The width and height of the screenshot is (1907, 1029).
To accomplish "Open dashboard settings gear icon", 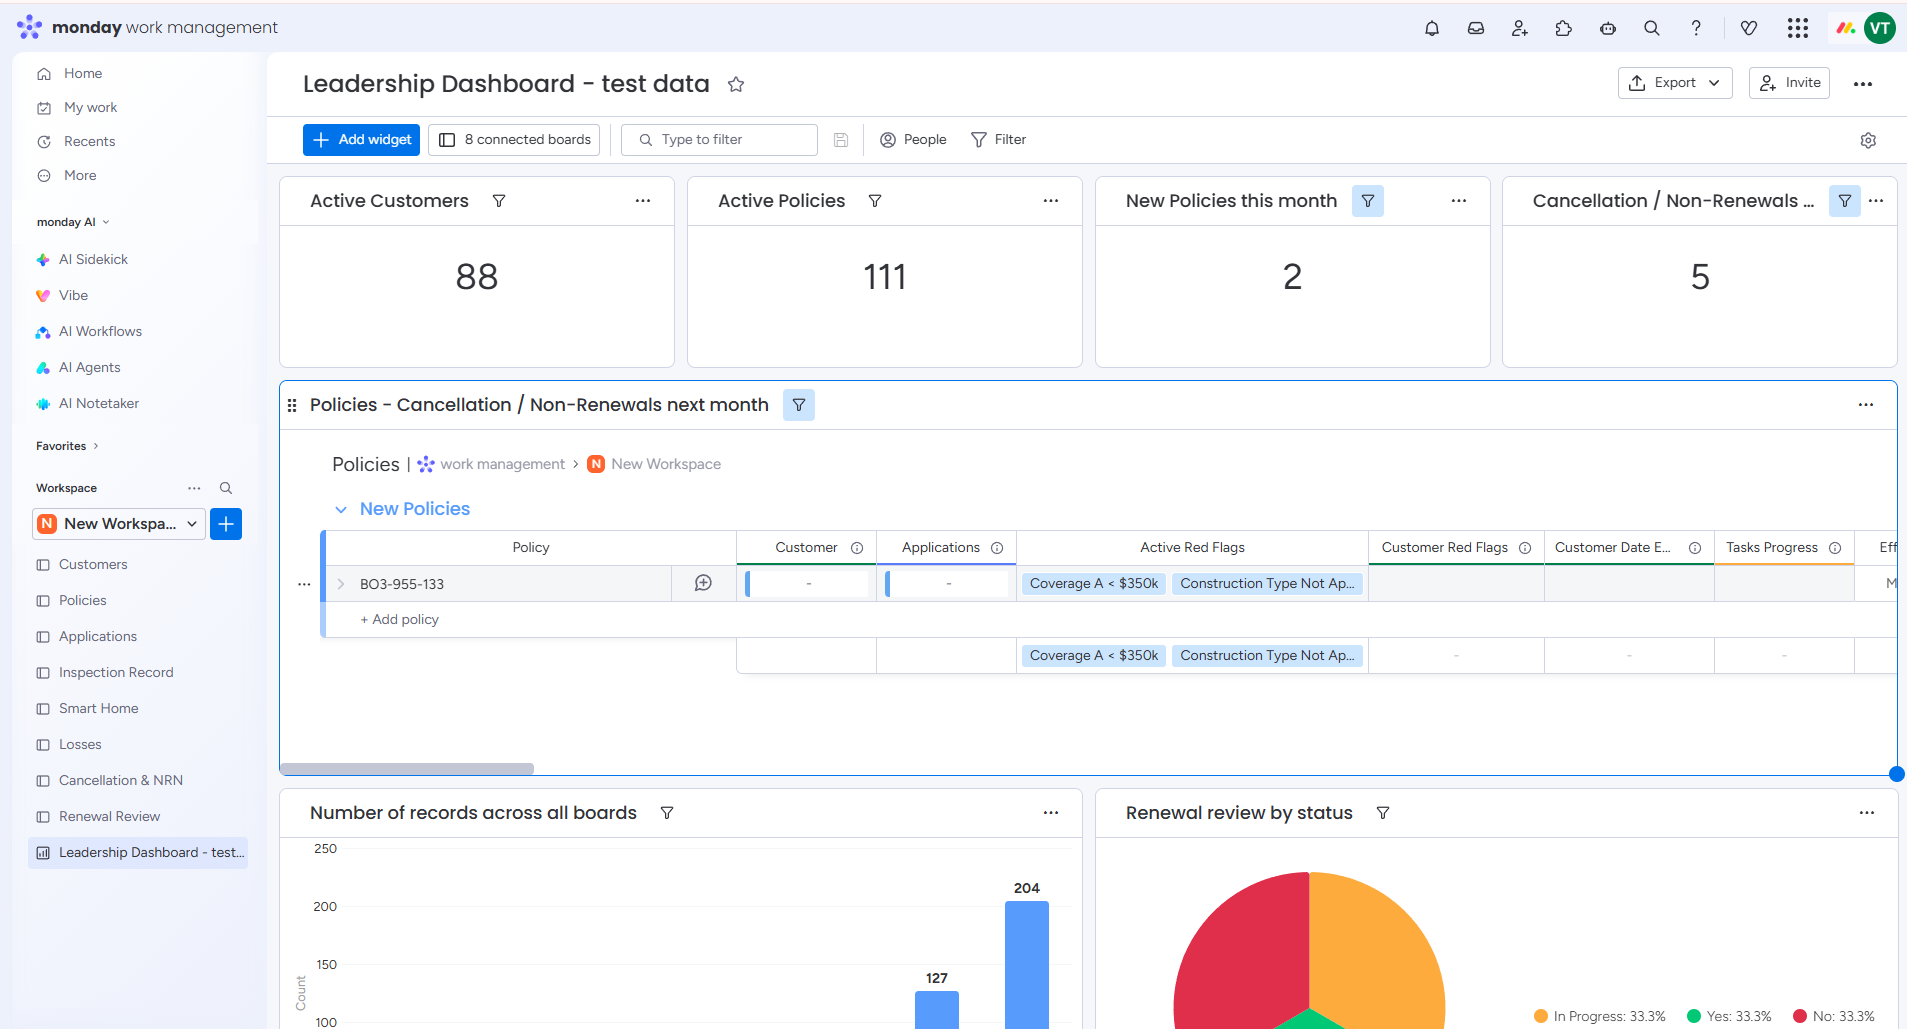I will [x=1868, y=140].
